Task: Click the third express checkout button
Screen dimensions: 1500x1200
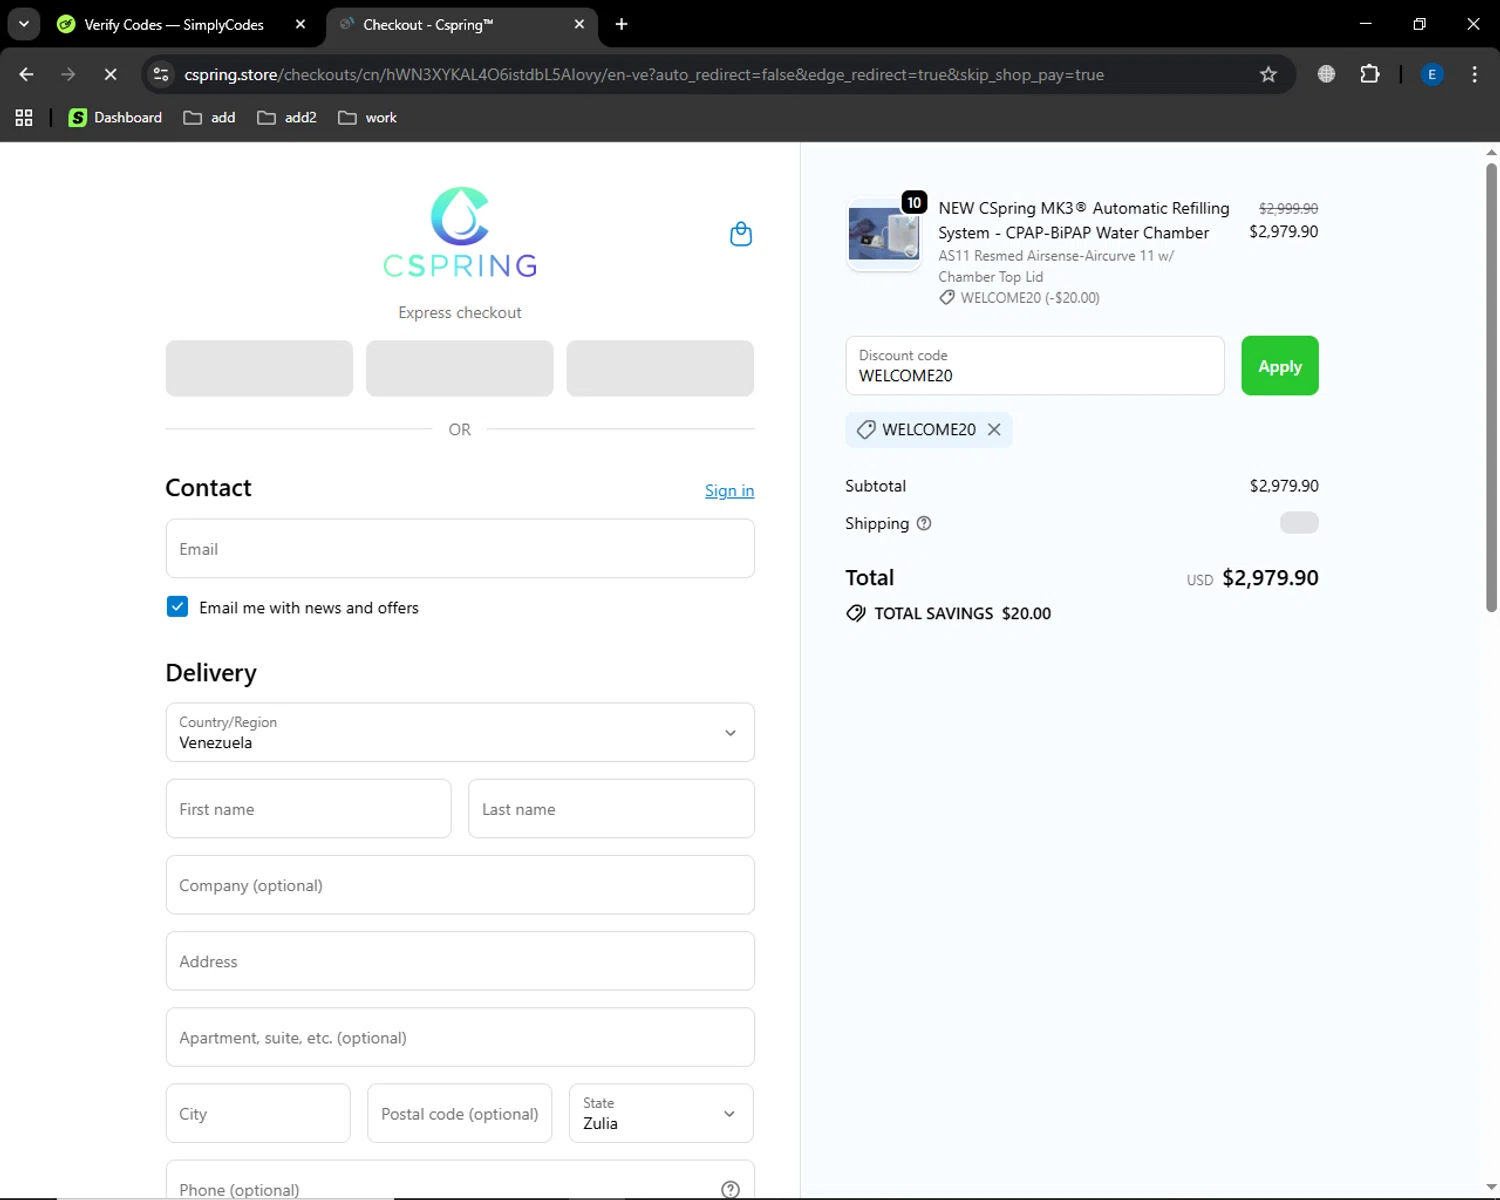Action: [x=660, y=368]
